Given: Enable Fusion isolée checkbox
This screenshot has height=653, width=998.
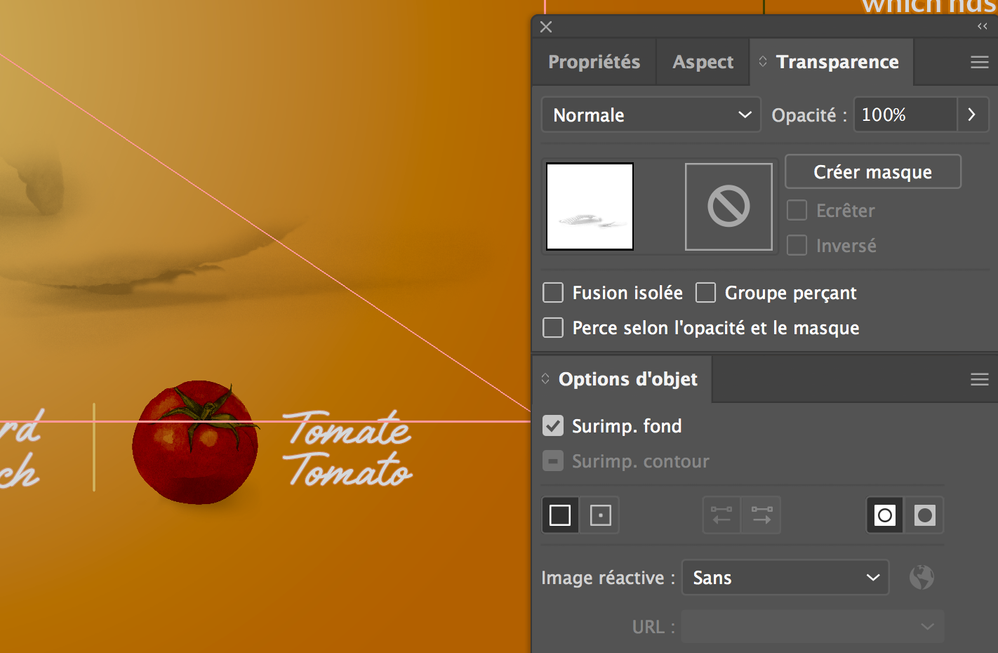Looking at the screenshot, I should point(553,293).
